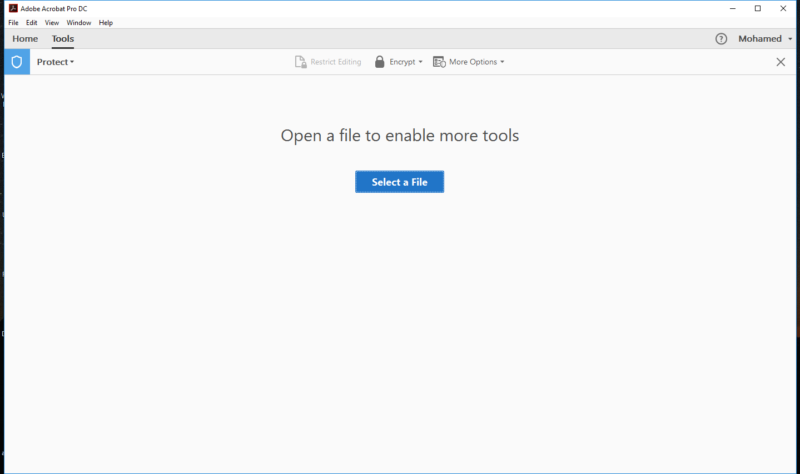Click the Adobe Acrobat logo in title bar
The image size is (800, 474).
tap(13, 8)
